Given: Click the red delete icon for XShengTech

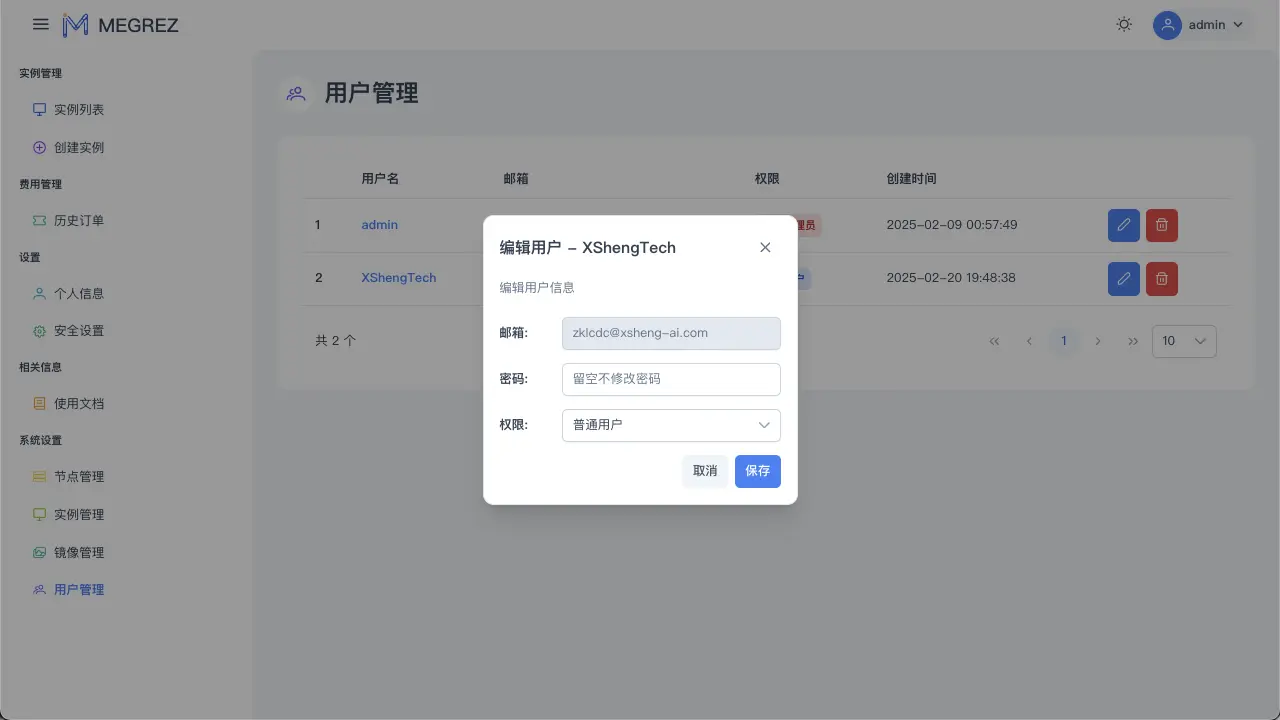Looking at the screenshot, I should [1161, 279].
